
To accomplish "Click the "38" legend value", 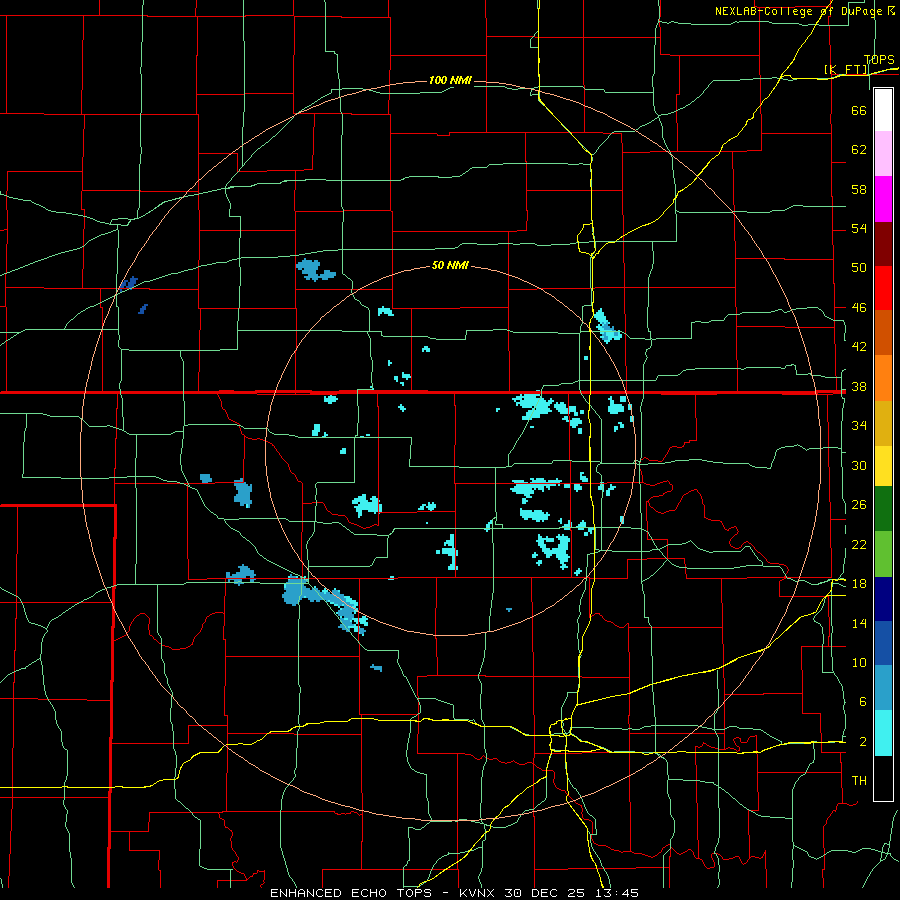I will click(x=859, y=386).
